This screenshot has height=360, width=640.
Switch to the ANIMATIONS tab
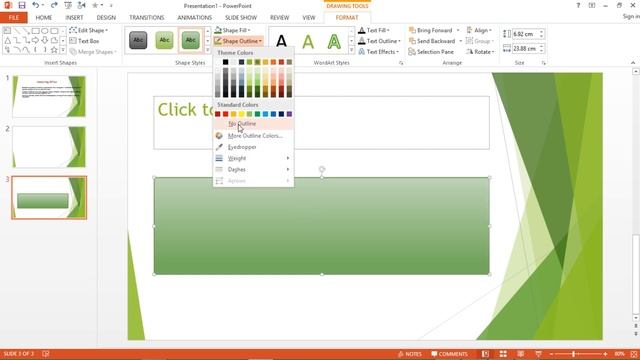[x=194, y=18]
